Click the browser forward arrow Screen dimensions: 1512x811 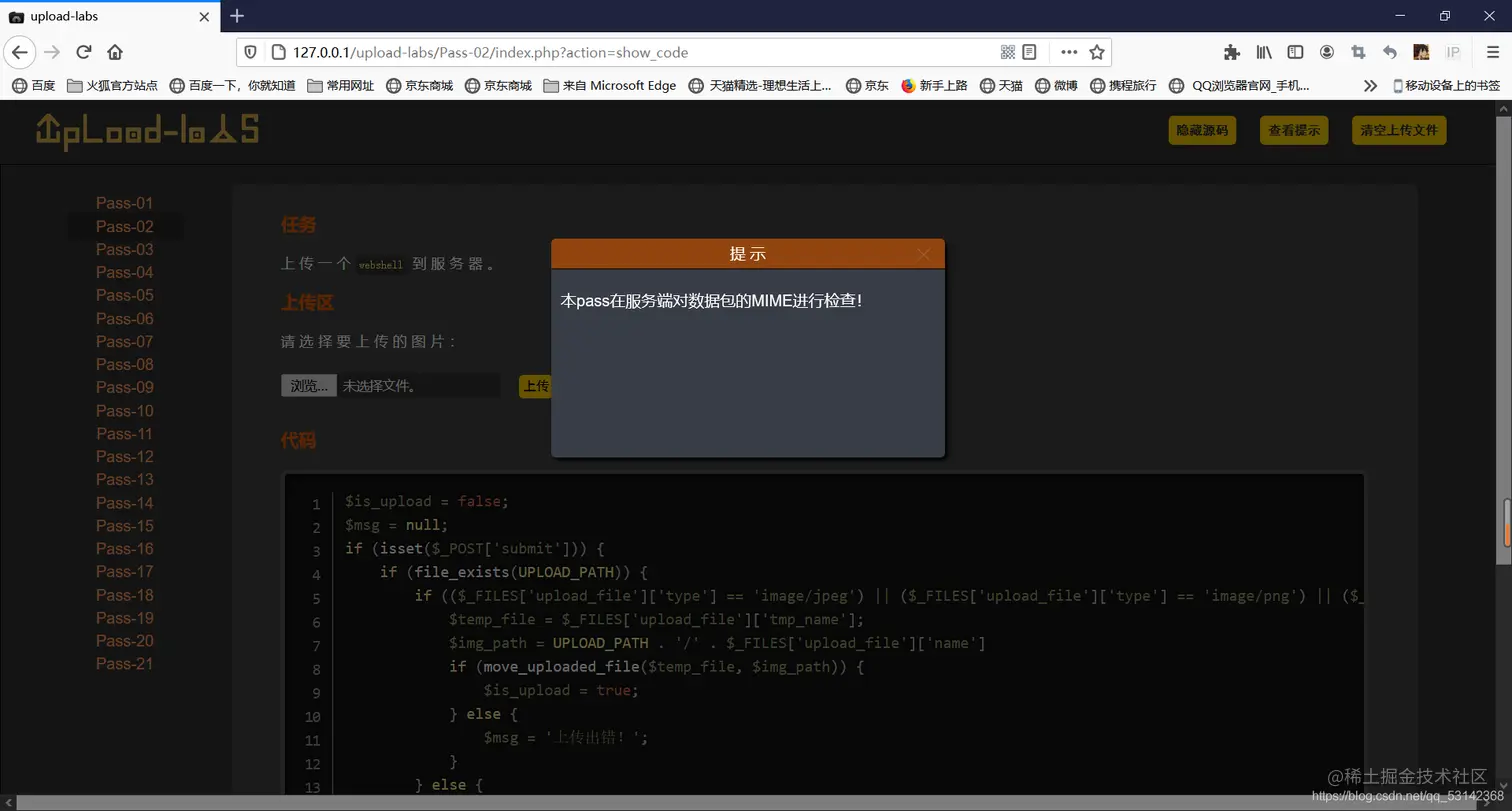pyautogui.click(x=52, y=52)
